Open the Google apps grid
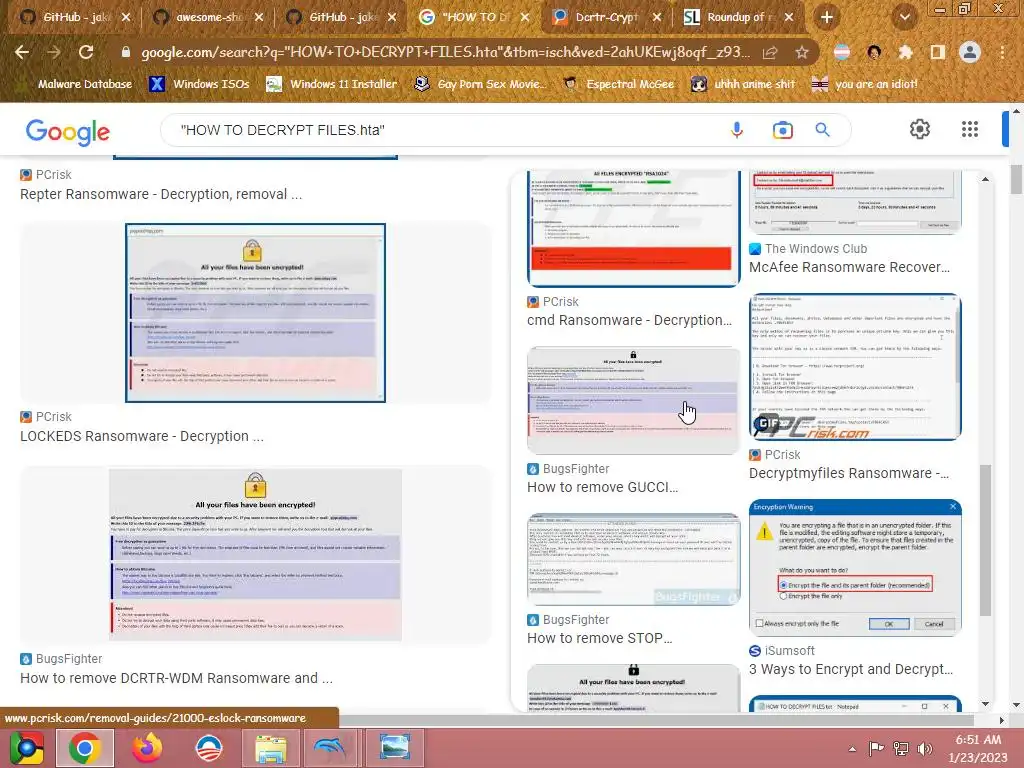 970,129
